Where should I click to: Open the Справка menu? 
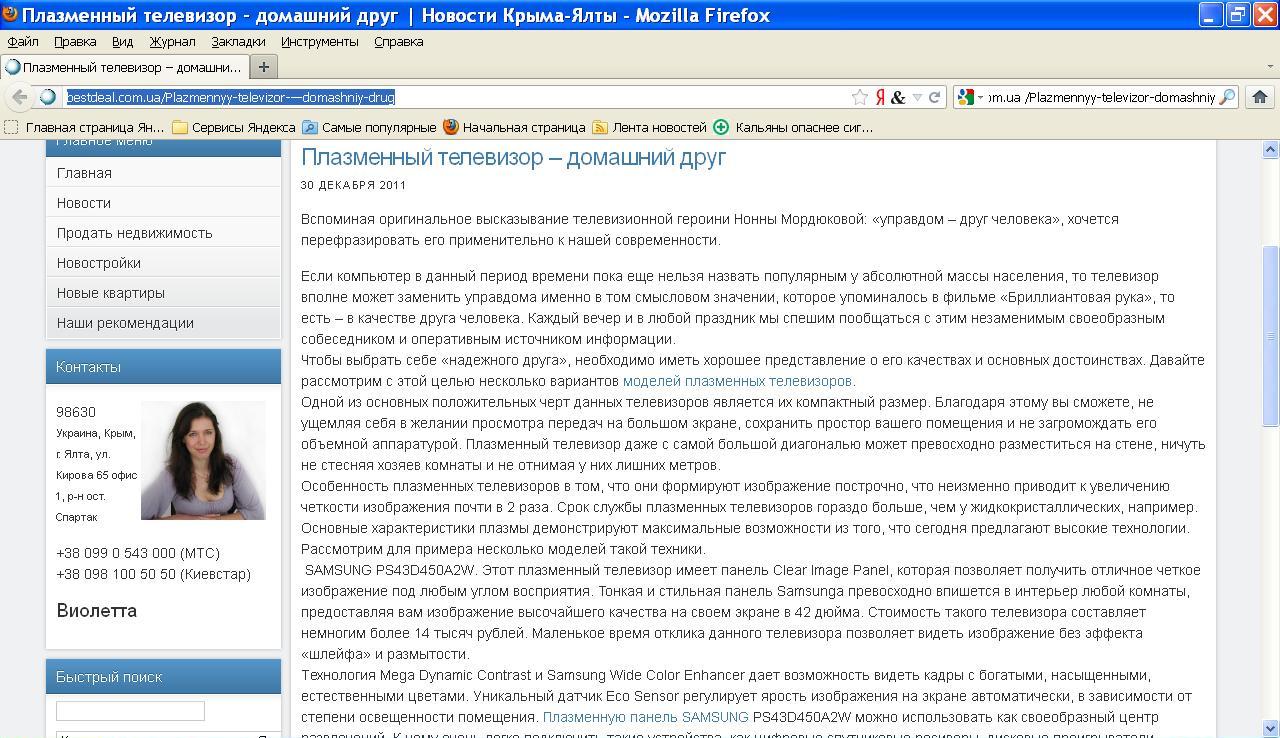tap(398, 41)
